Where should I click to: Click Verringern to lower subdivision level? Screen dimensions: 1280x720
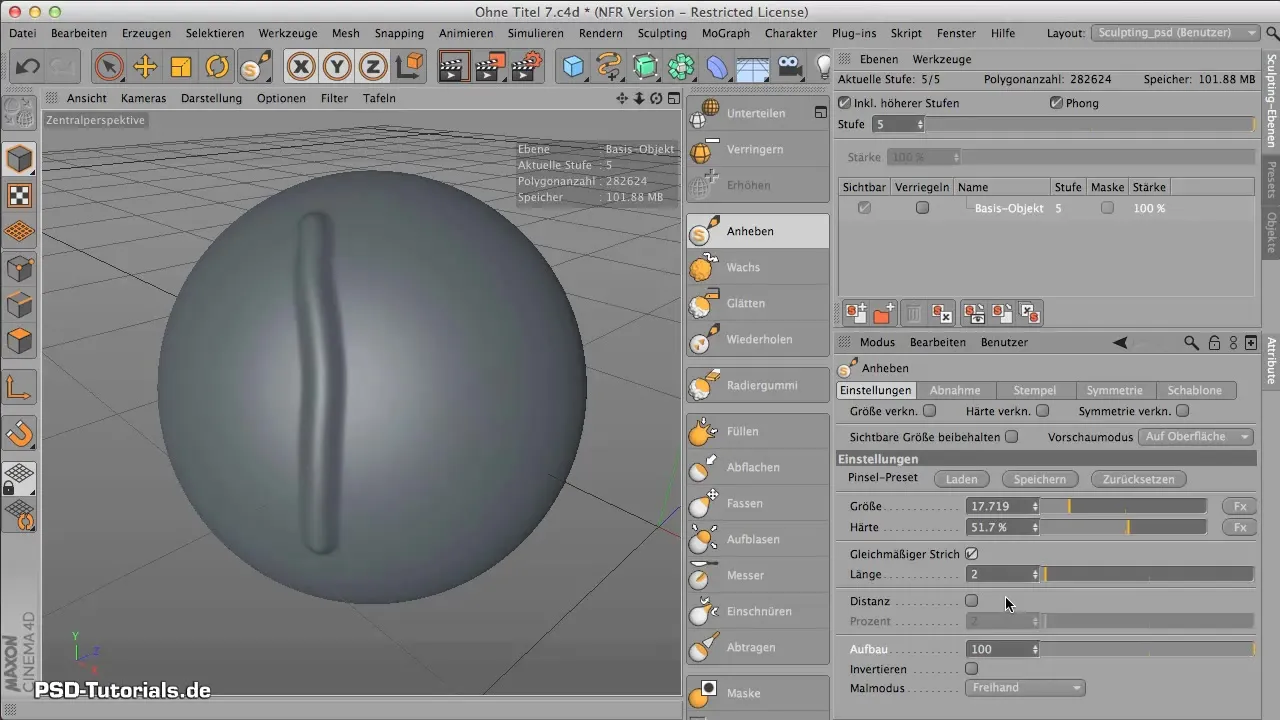coord(758,149)
